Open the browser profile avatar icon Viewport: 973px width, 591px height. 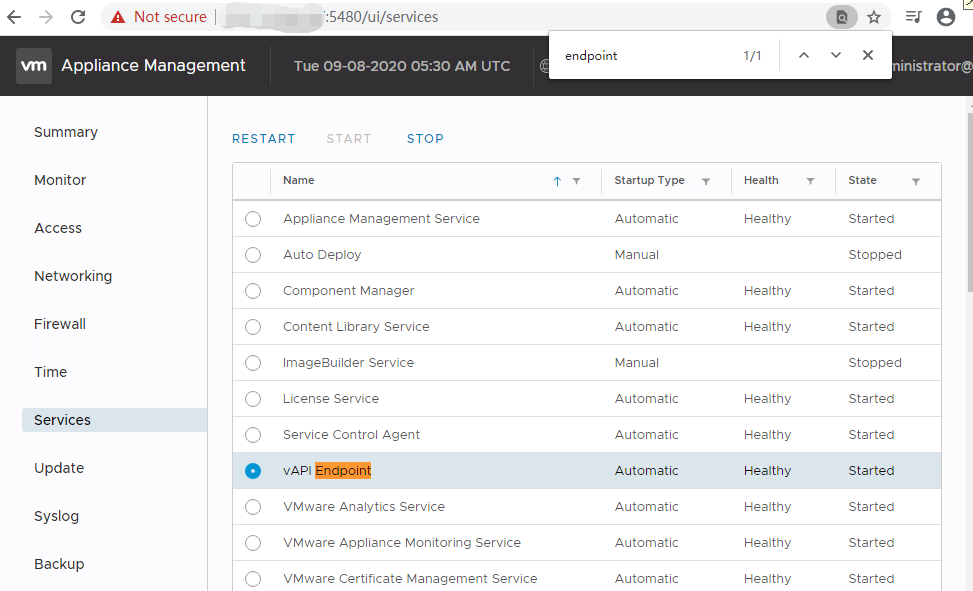(946, 17)
